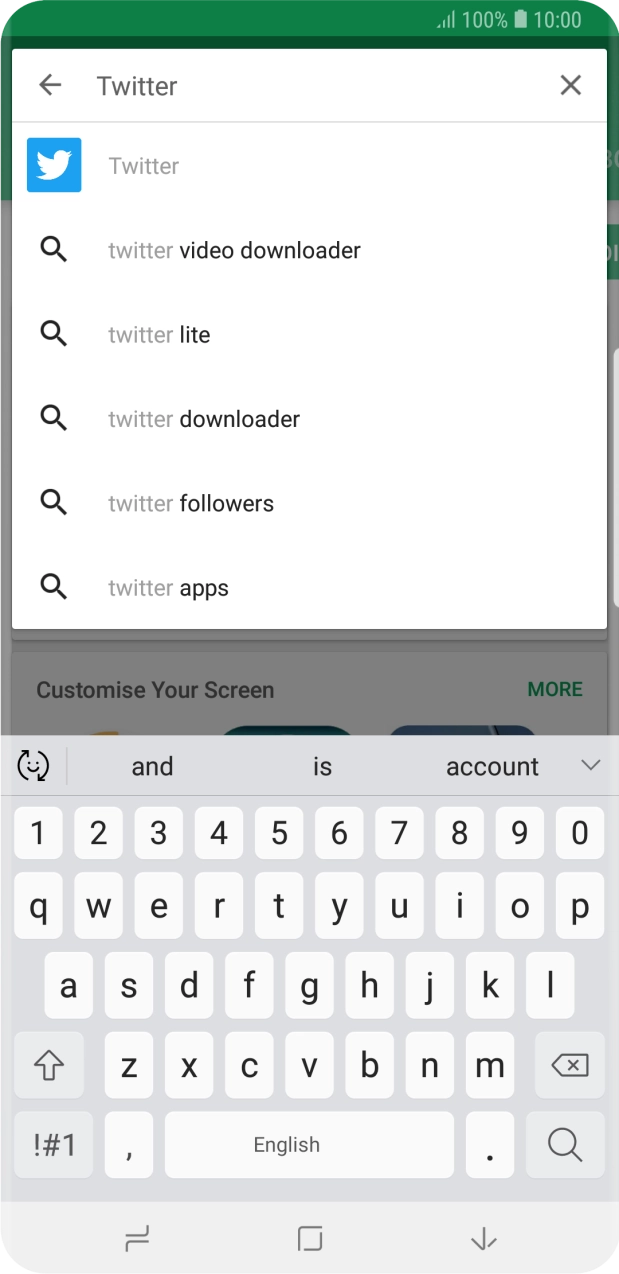This screenshot has height=1274, width=619.
Task: Clear the search query with the X
Action: tap(571, 85)
